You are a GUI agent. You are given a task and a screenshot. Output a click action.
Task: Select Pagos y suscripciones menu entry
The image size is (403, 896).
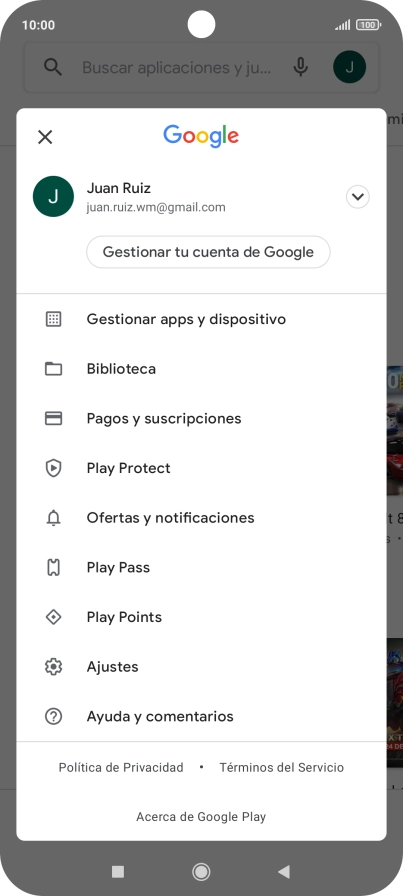tap(201, 418)
